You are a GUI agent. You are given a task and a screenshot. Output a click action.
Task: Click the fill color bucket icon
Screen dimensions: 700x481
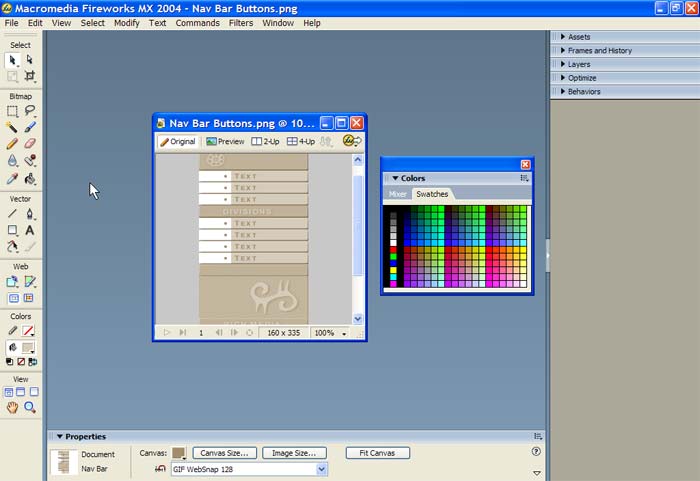(12, 347)
